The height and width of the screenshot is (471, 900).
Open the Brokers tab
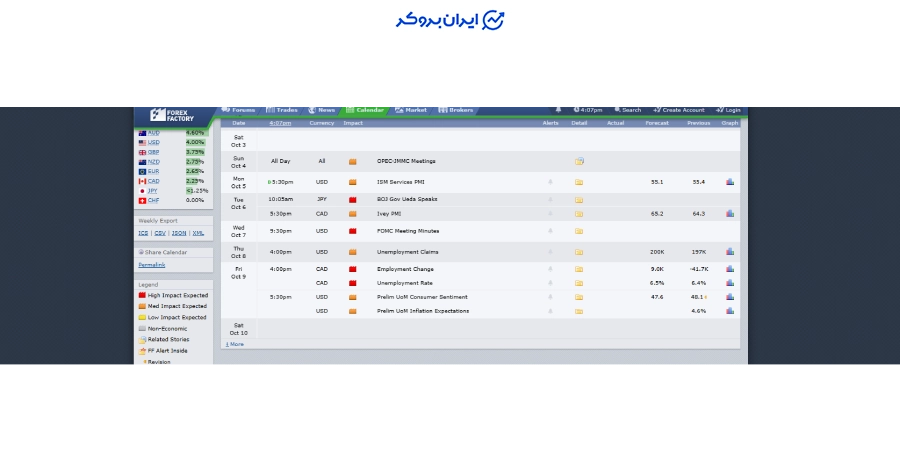click(x=456, y=110)
